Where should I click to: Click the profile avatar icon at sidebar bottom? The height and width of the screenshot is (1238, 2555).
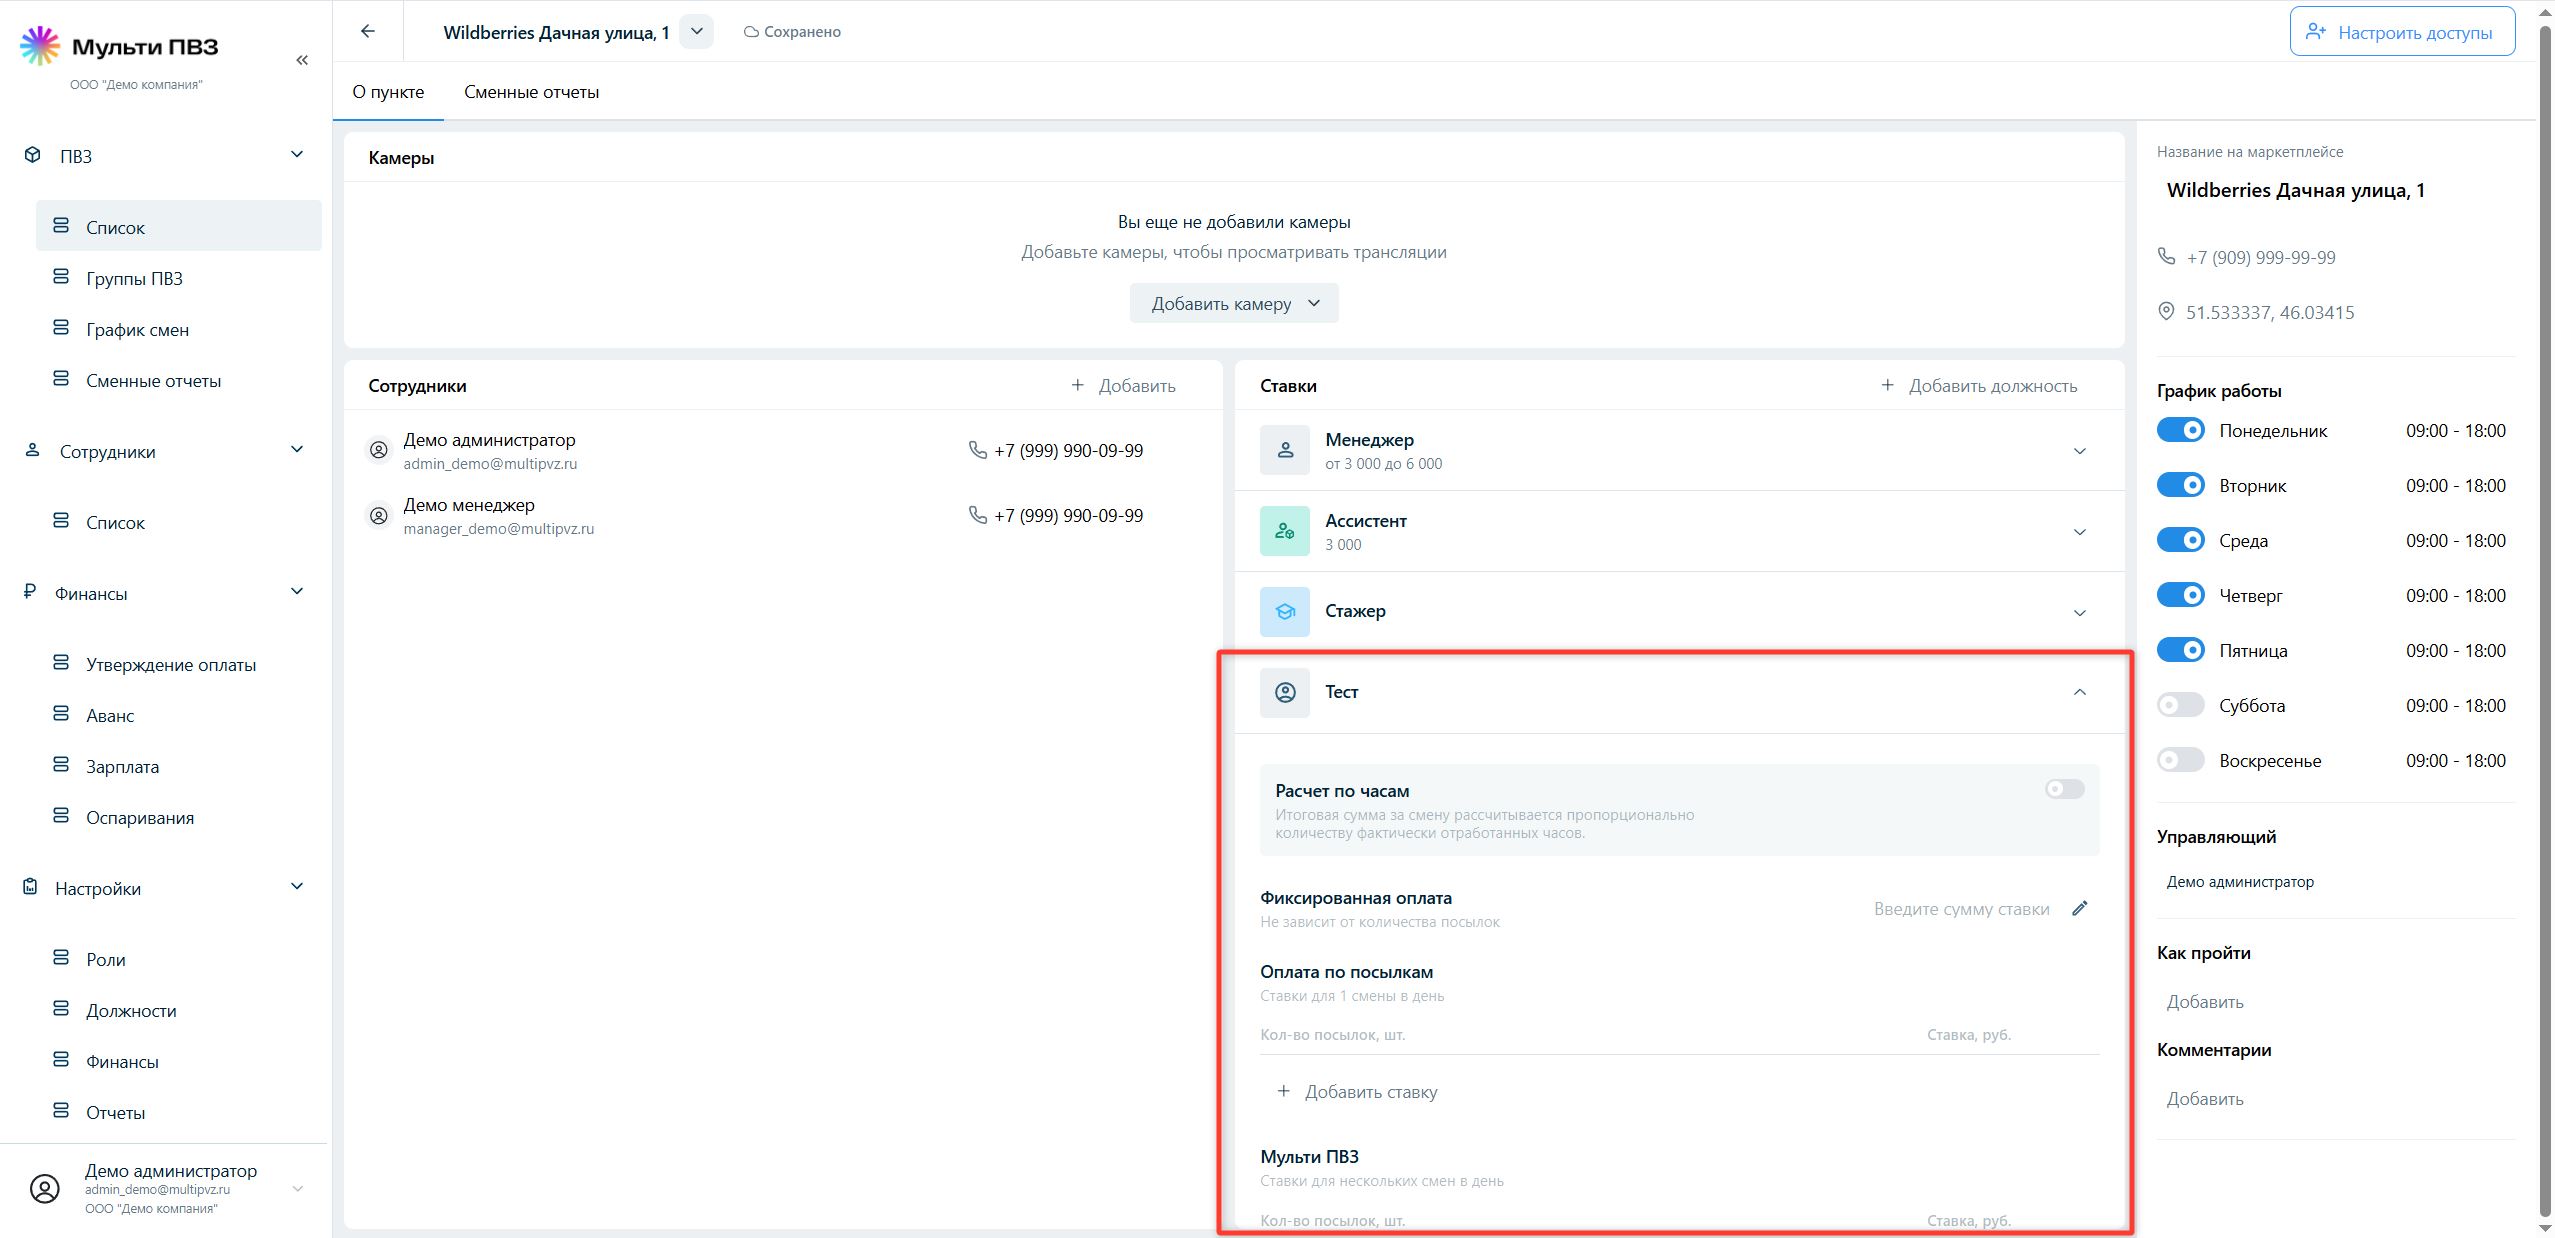click(45, 1188)
